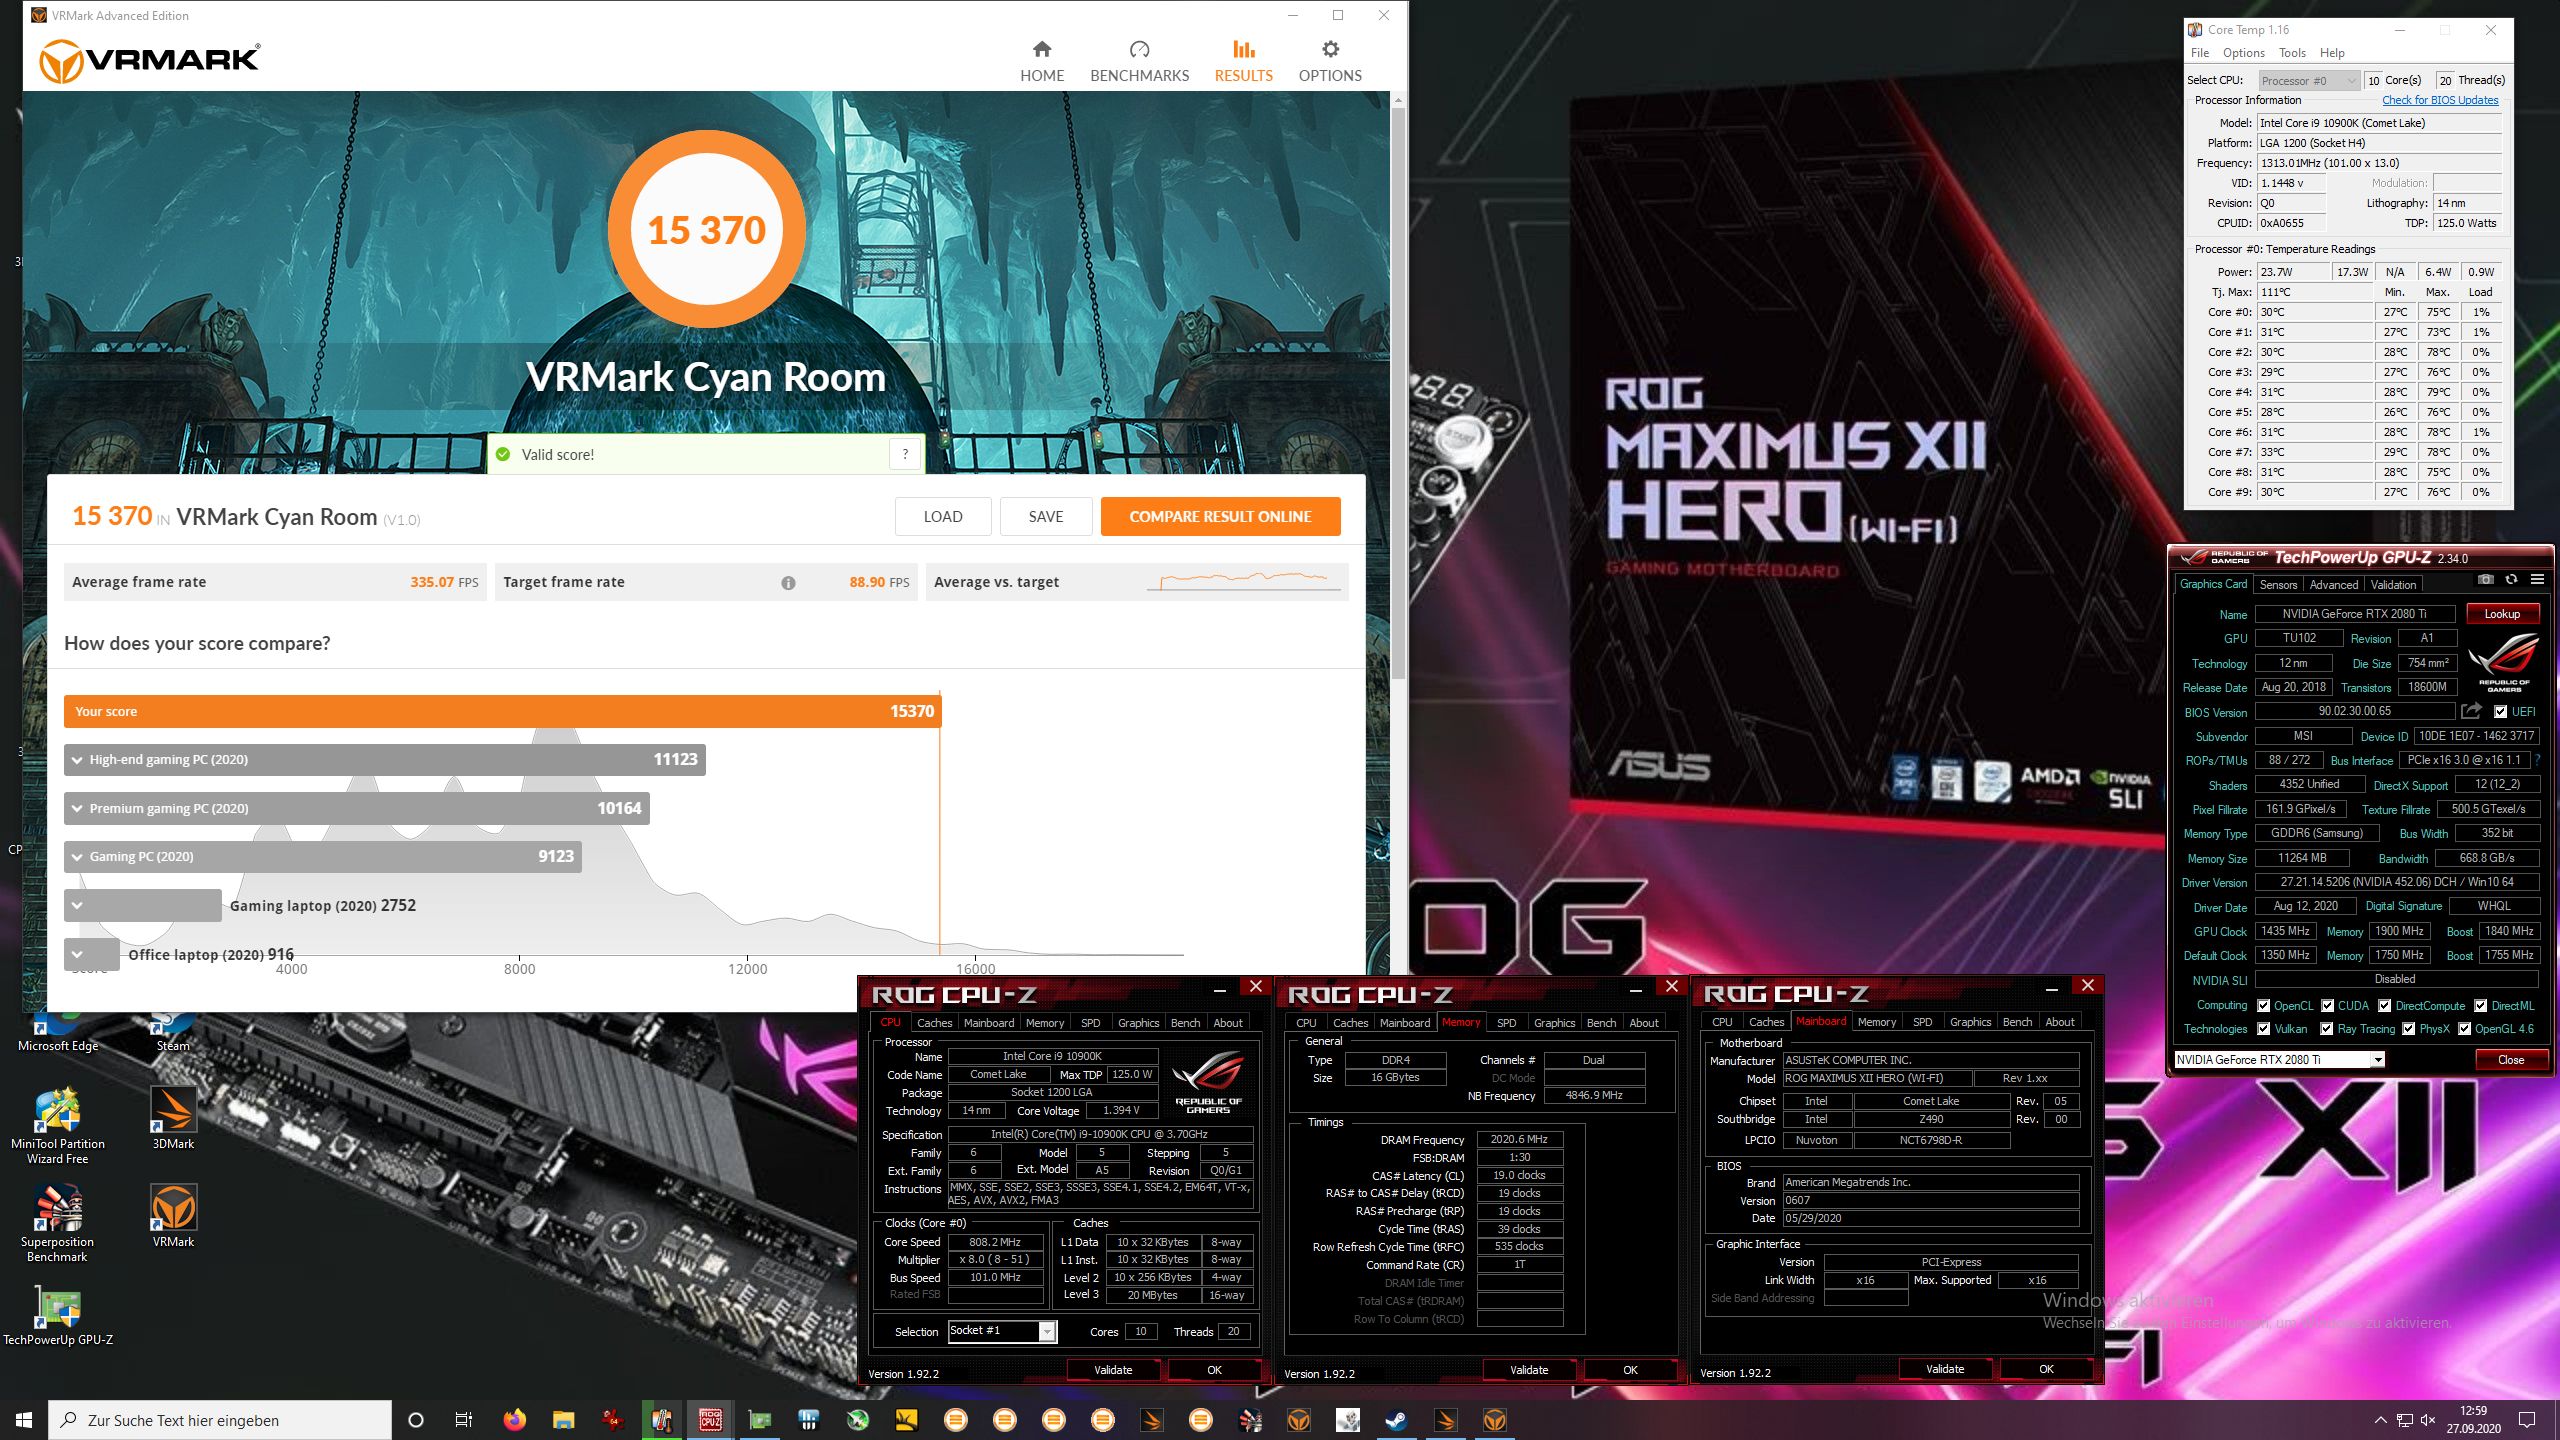This screenshot has height=1440, width=2560.
Task: Launch Firefox from the taskbar
Action: [x=514, y=1420]
